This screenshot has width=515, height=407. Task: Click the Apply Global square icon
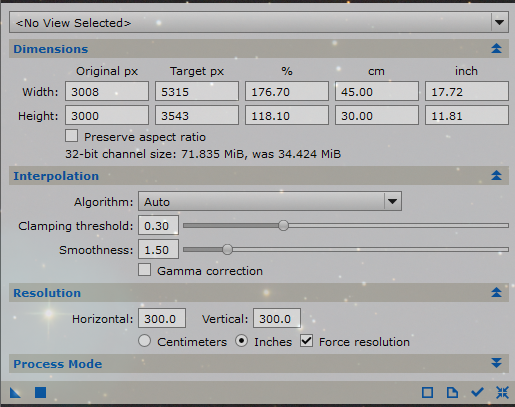pyautogui.click(x=41, y=392)
